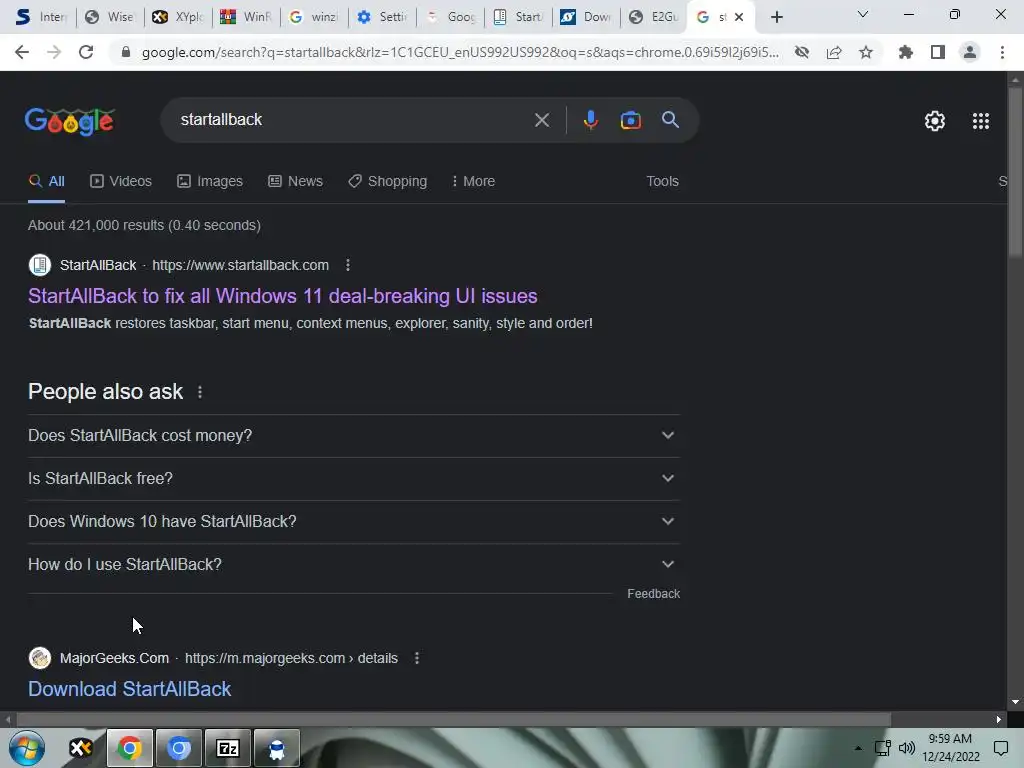
Task: Open the tab search chevron
Action: (x=863, y=14)
